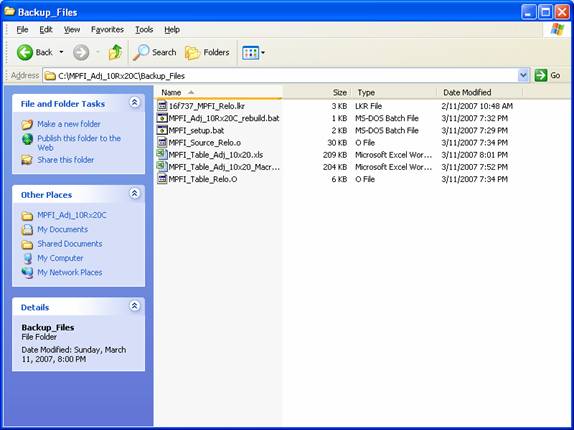Open the Favorites menu

[107, 30]
